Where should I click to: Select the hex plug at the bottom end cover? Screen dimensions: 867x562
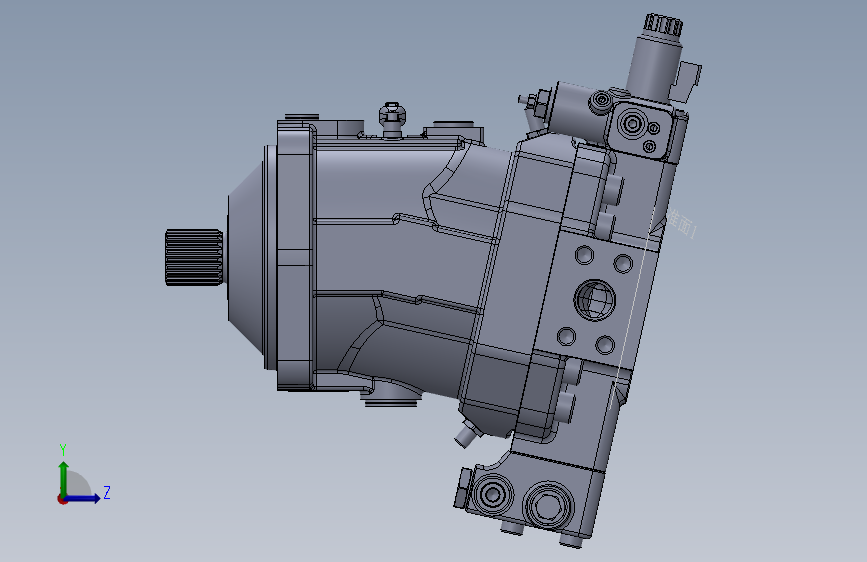549,506
